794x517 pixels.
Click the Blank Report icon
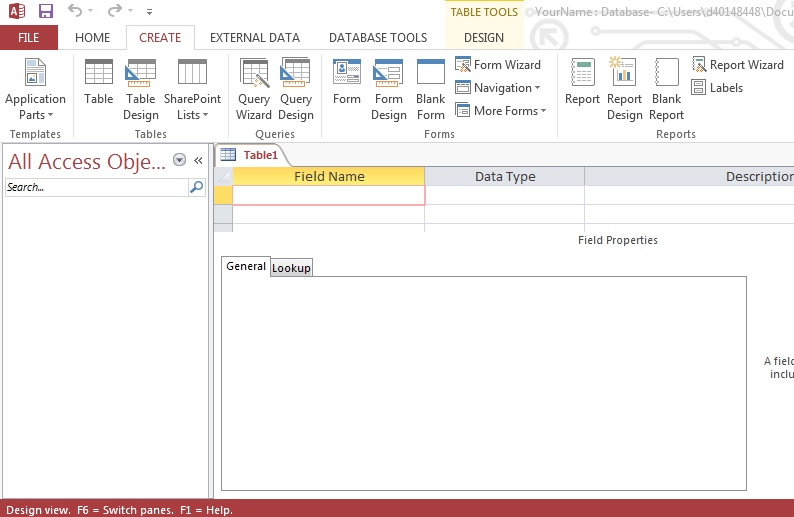pyautogui.click(x=666, y=89)
